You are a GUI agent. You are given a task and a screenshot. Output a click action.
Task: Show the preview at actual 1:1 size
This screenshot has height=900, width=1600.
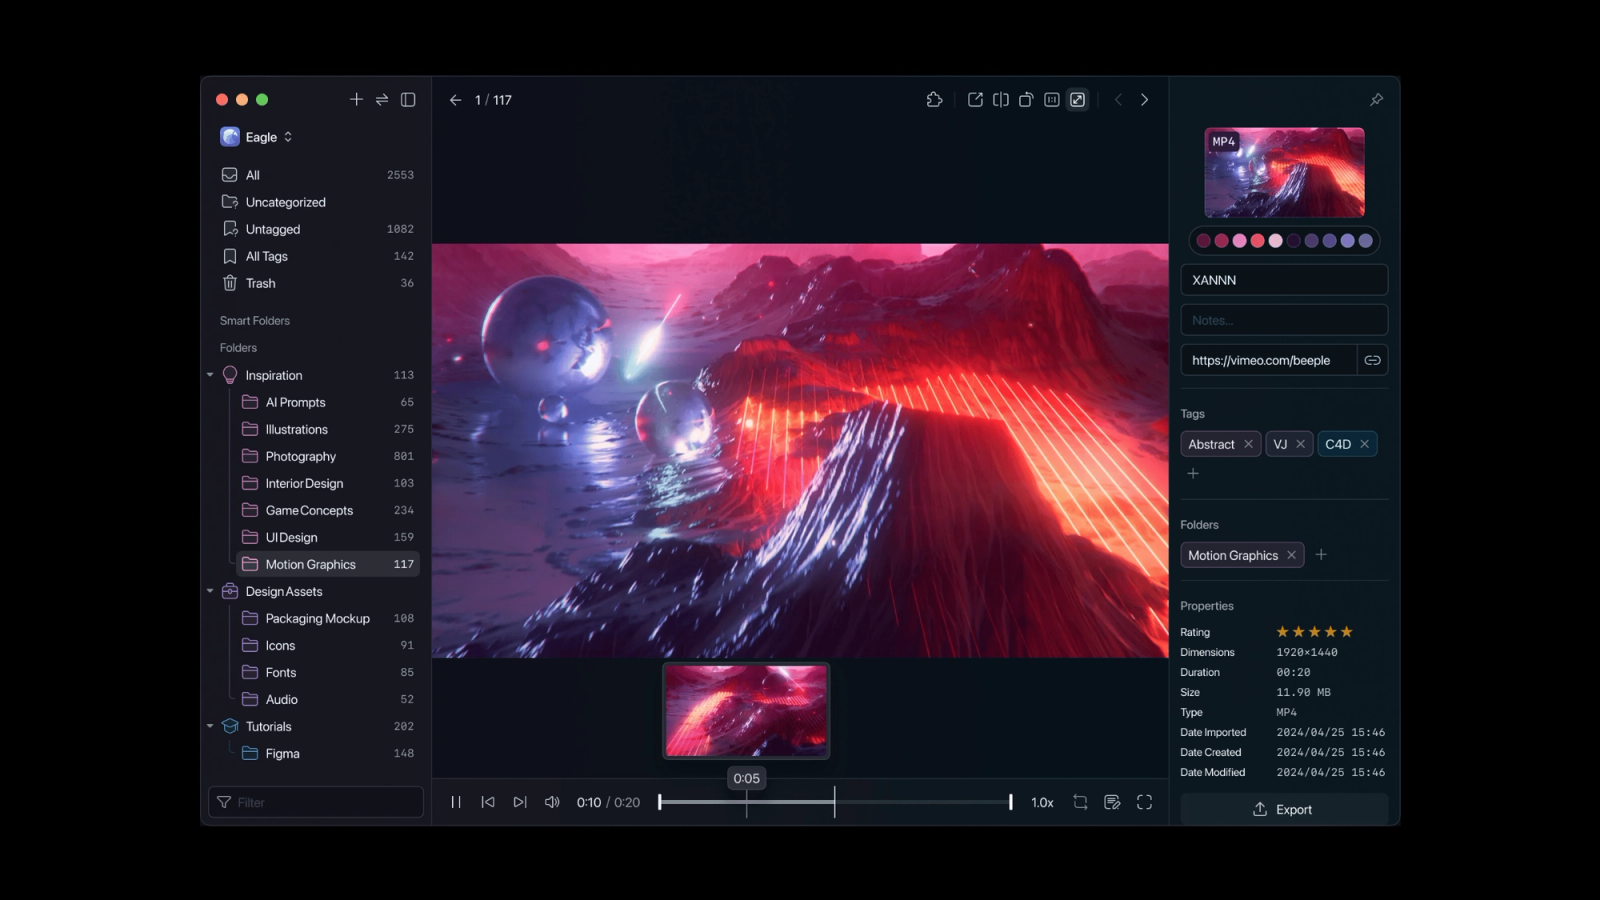pos(1051,100)
